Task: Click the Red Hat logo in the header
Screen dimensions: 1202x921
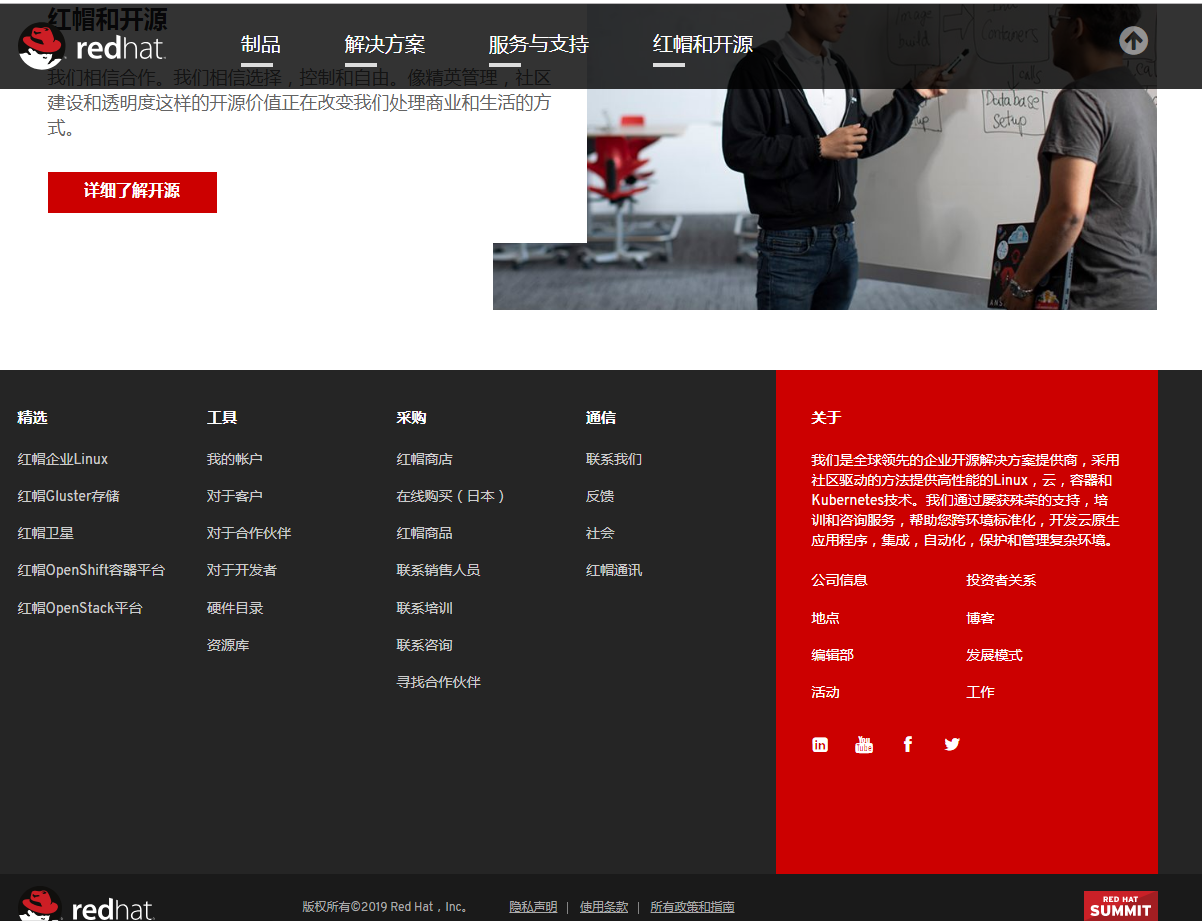Action: pyautogui.click(x=92, y=46)
